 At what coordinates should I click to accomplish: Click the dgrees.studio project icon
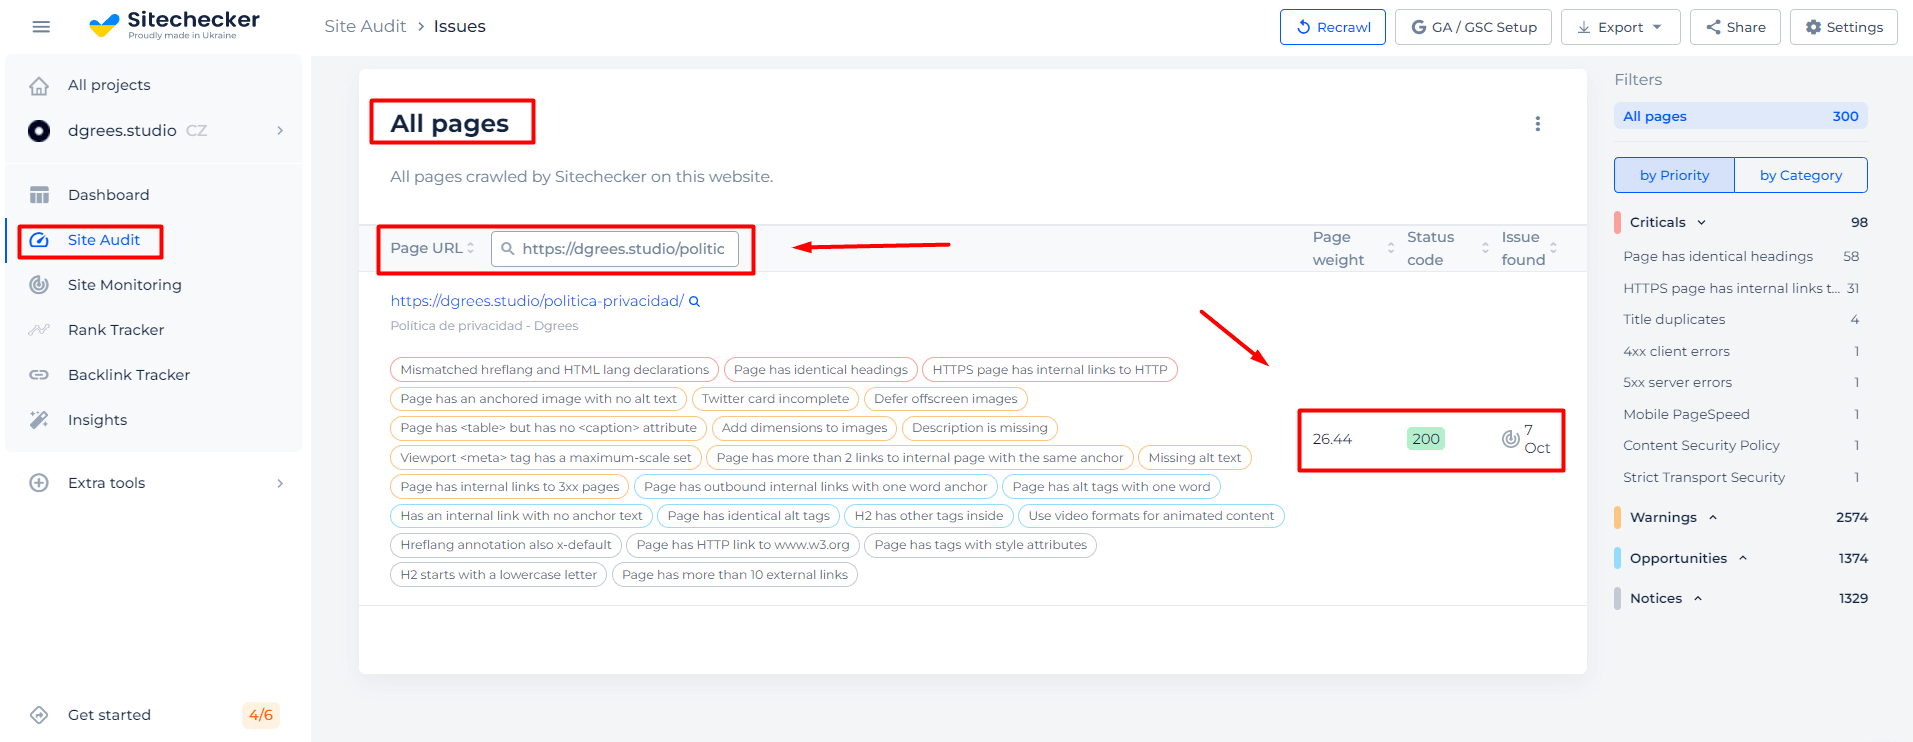39,131
